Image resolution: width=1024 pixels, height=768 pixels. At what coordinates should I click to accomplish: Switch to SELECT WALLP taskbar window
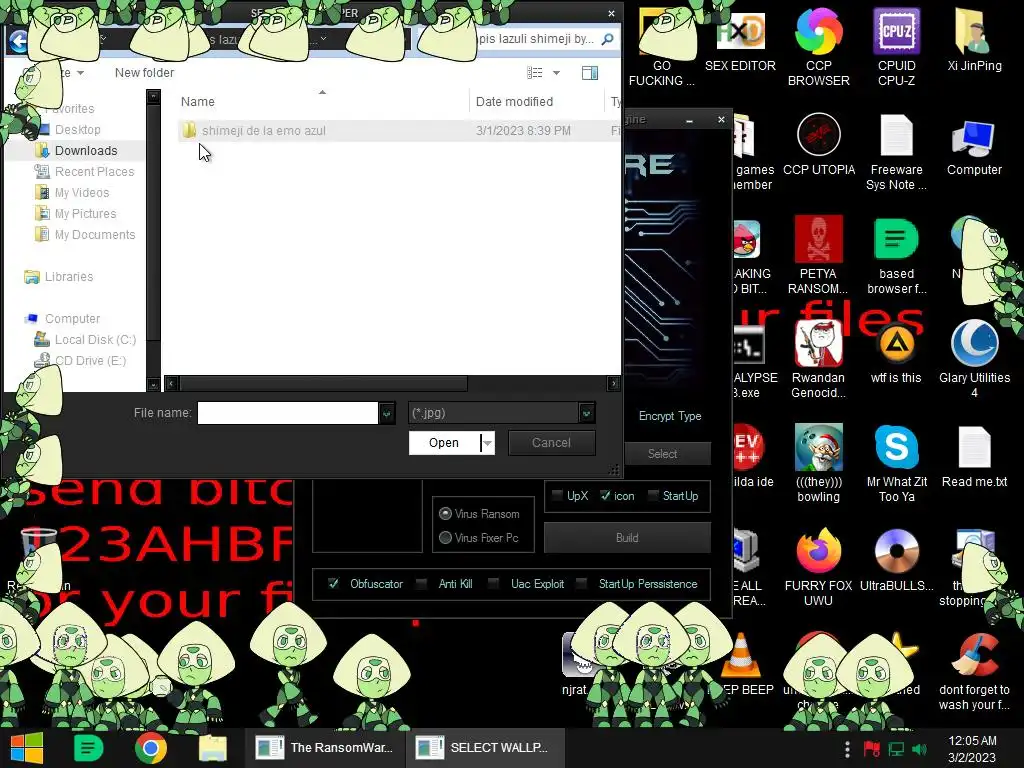click(x=486, y=748)
